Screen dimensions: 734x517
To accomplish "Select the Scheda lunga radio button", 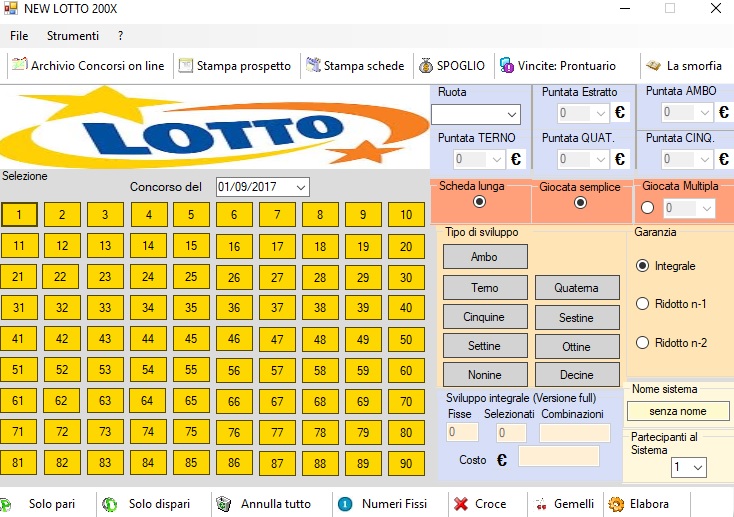I will coord(479,202).
